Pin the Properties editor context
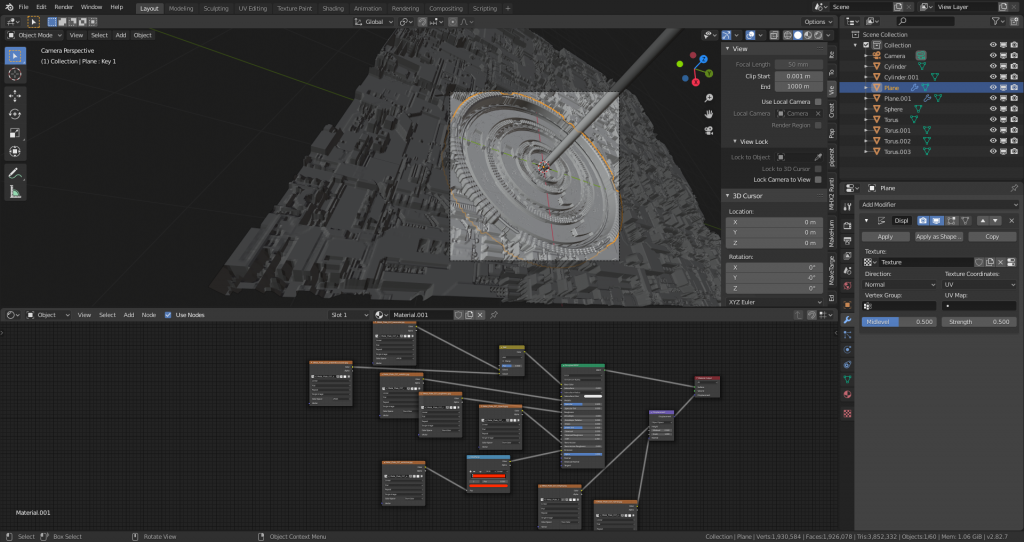Screen dimensions: 1024x542 (x=1014, y=188)
